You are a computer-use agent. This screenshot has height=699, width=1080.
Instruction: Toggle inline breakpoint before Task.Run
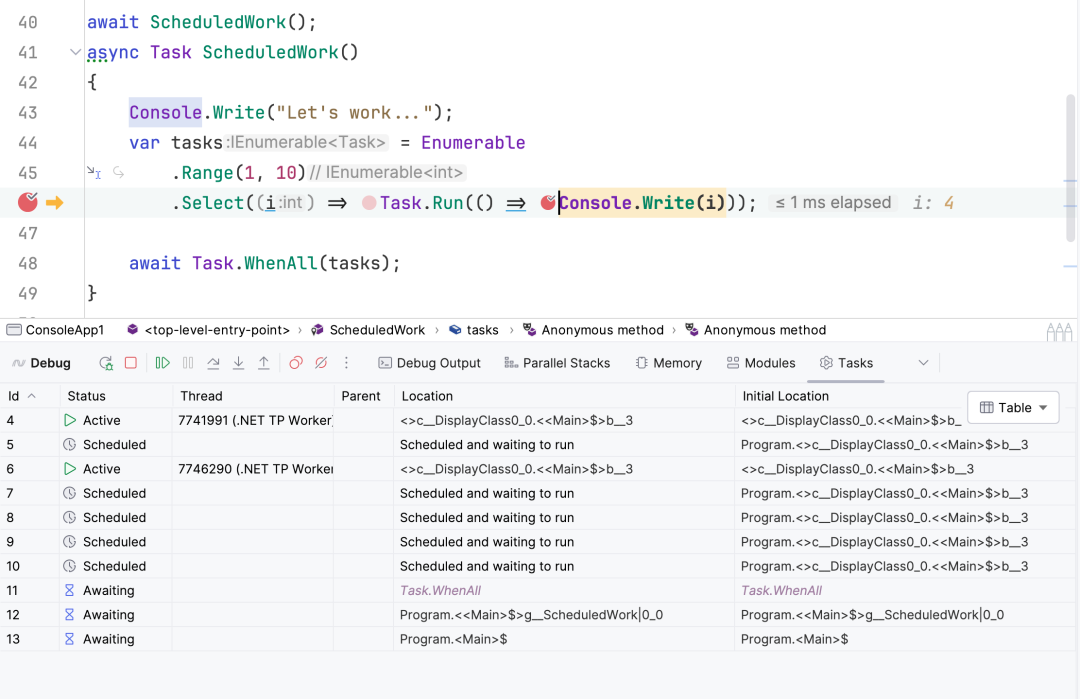[x=369, y=202]
